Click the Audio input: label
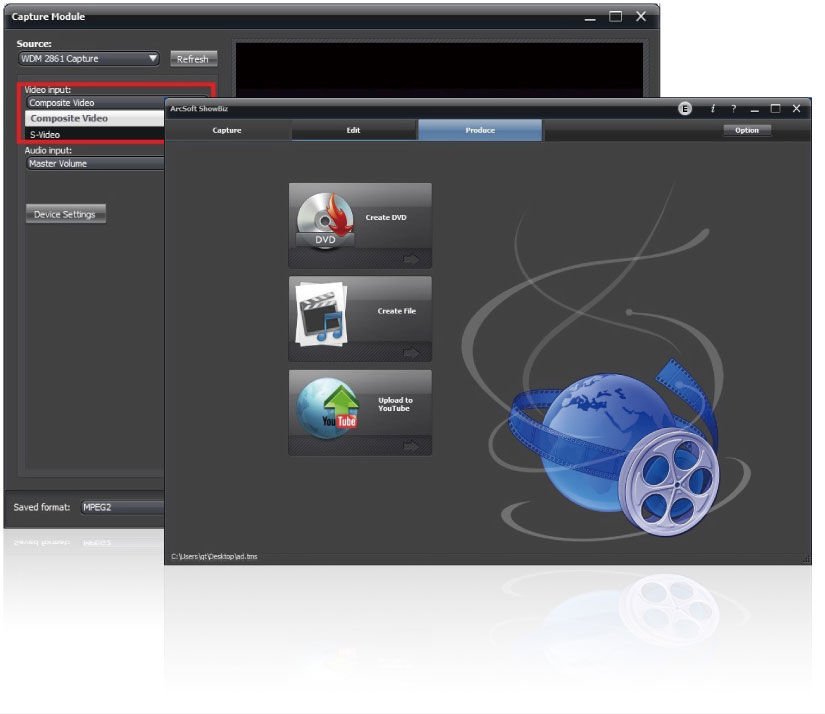The height and width of the screenshot is (714, 825). (48, 150)
